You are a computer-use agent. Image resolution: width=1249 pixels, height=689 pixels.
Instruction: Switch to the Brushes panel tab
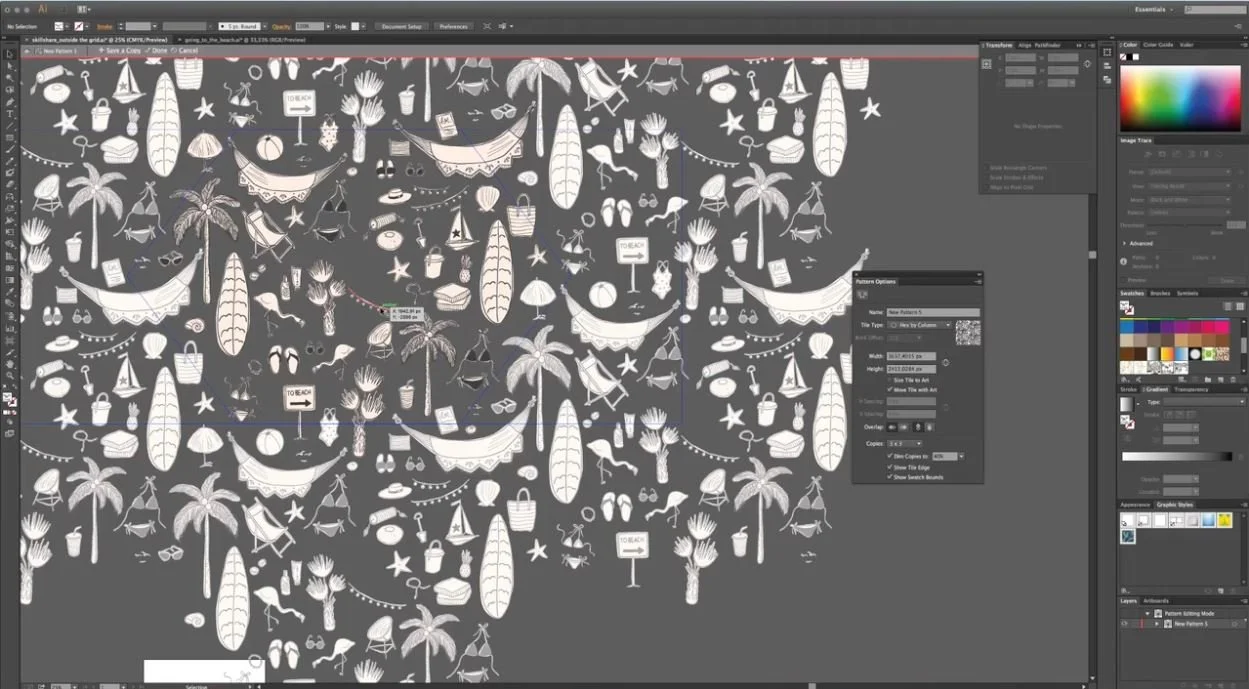[x=1160, y=293]
